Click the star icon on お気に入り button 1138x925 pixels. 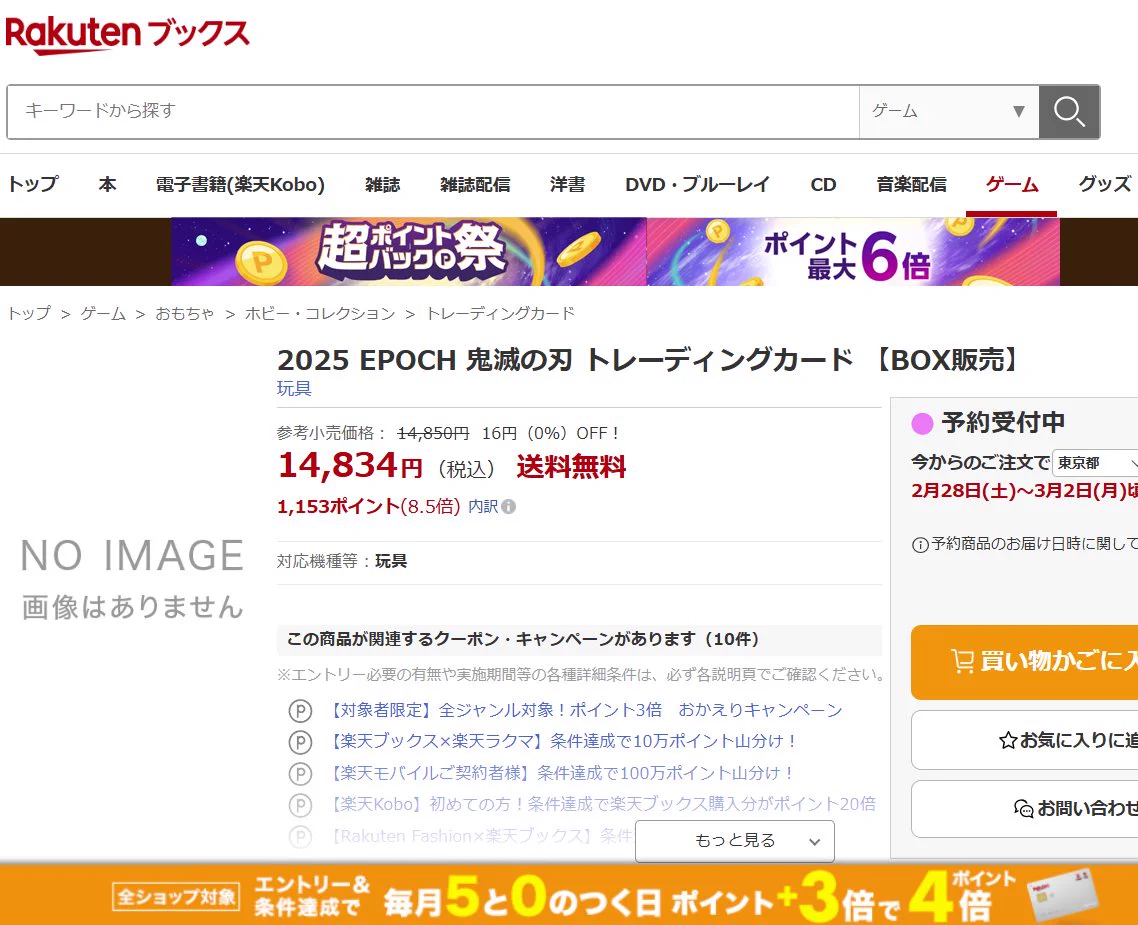1008,741
